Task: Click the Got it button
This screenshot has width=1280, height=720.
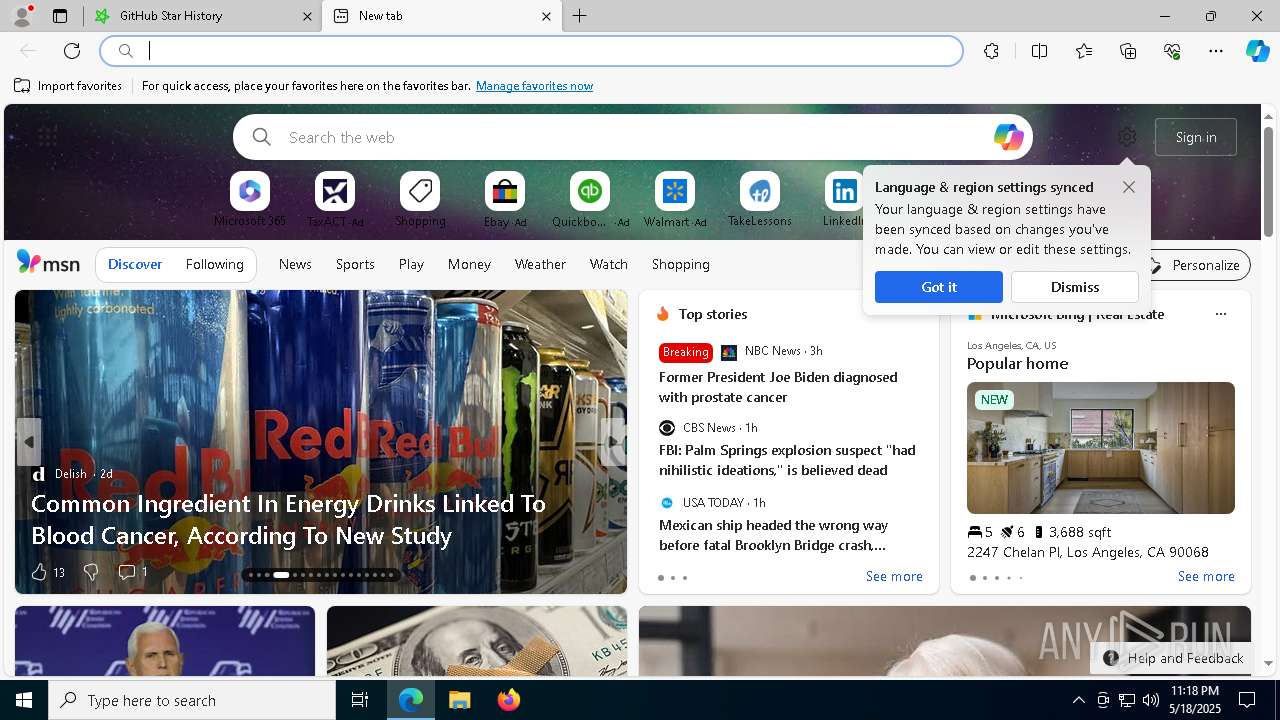Action: pyautogui.click(x=939, y=287)
